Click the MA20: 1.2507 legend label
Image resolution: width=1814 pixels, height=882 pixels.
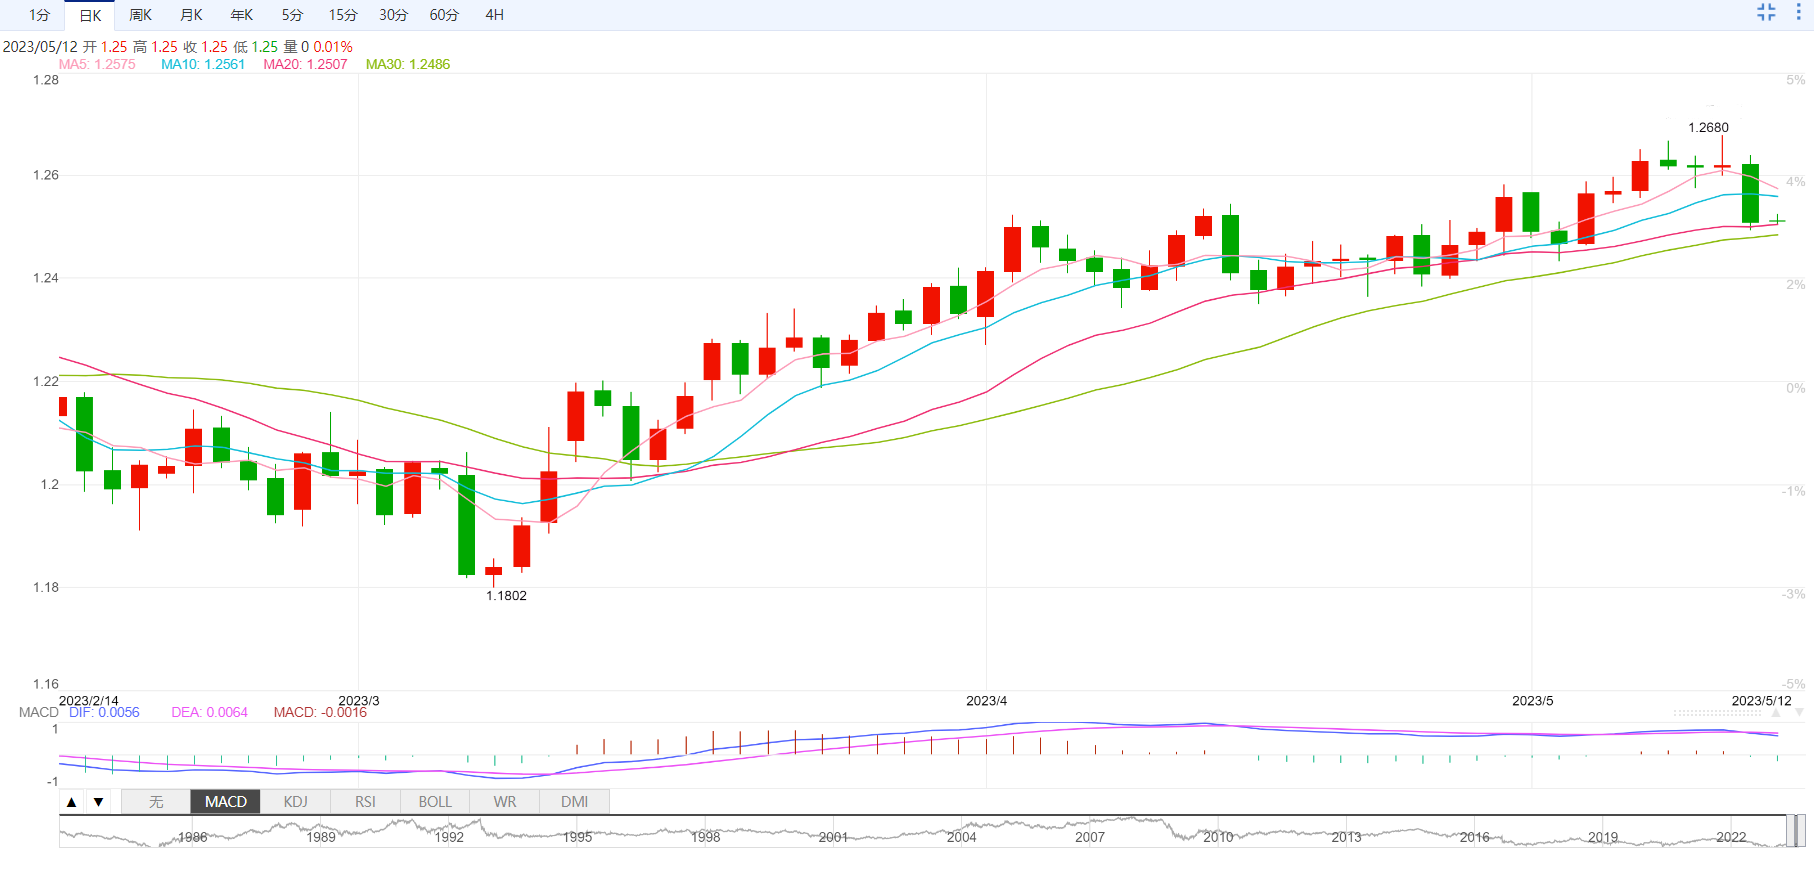(305, 64)
